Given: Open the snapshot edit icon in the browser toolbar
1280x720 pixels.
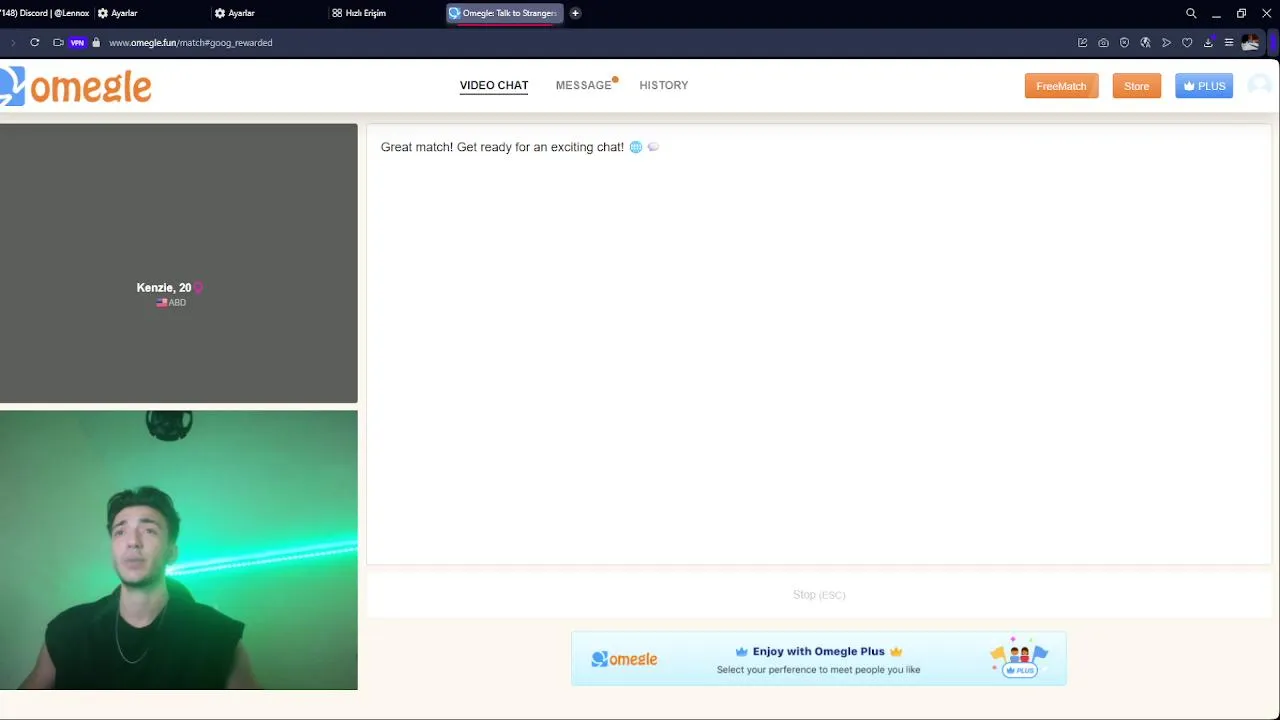Looking at the screenshot, I should (x=1082, y=42).
